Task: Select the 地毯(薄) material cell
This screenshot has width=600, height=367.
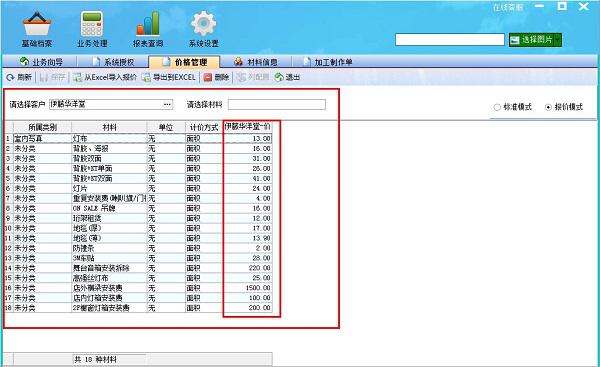Action: (x=109, y=238)
